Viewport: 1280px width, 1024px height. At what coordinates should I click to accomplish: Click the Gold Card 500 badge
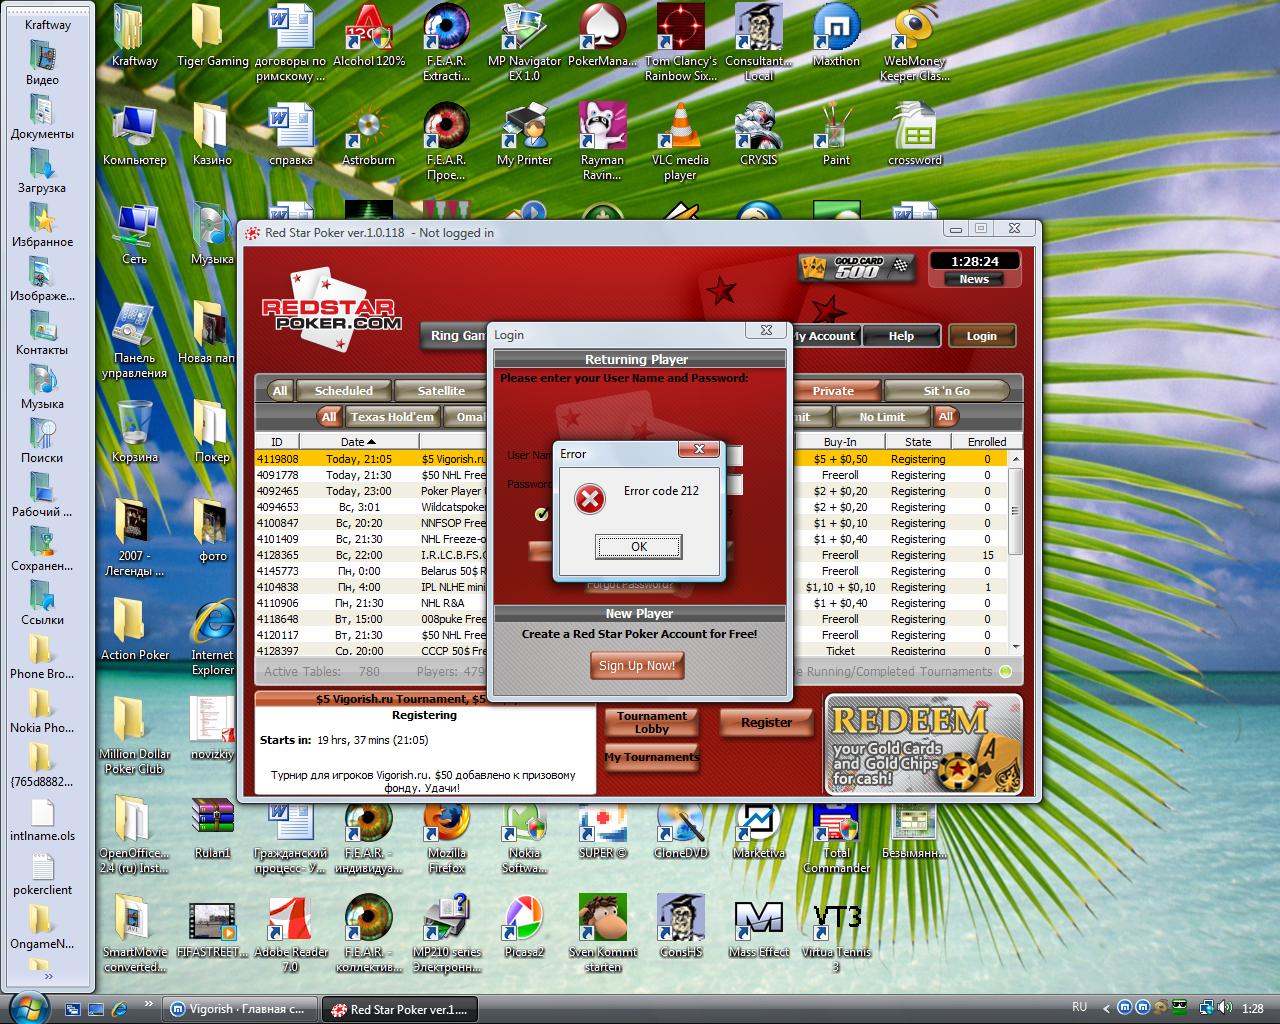click(857, 267)
